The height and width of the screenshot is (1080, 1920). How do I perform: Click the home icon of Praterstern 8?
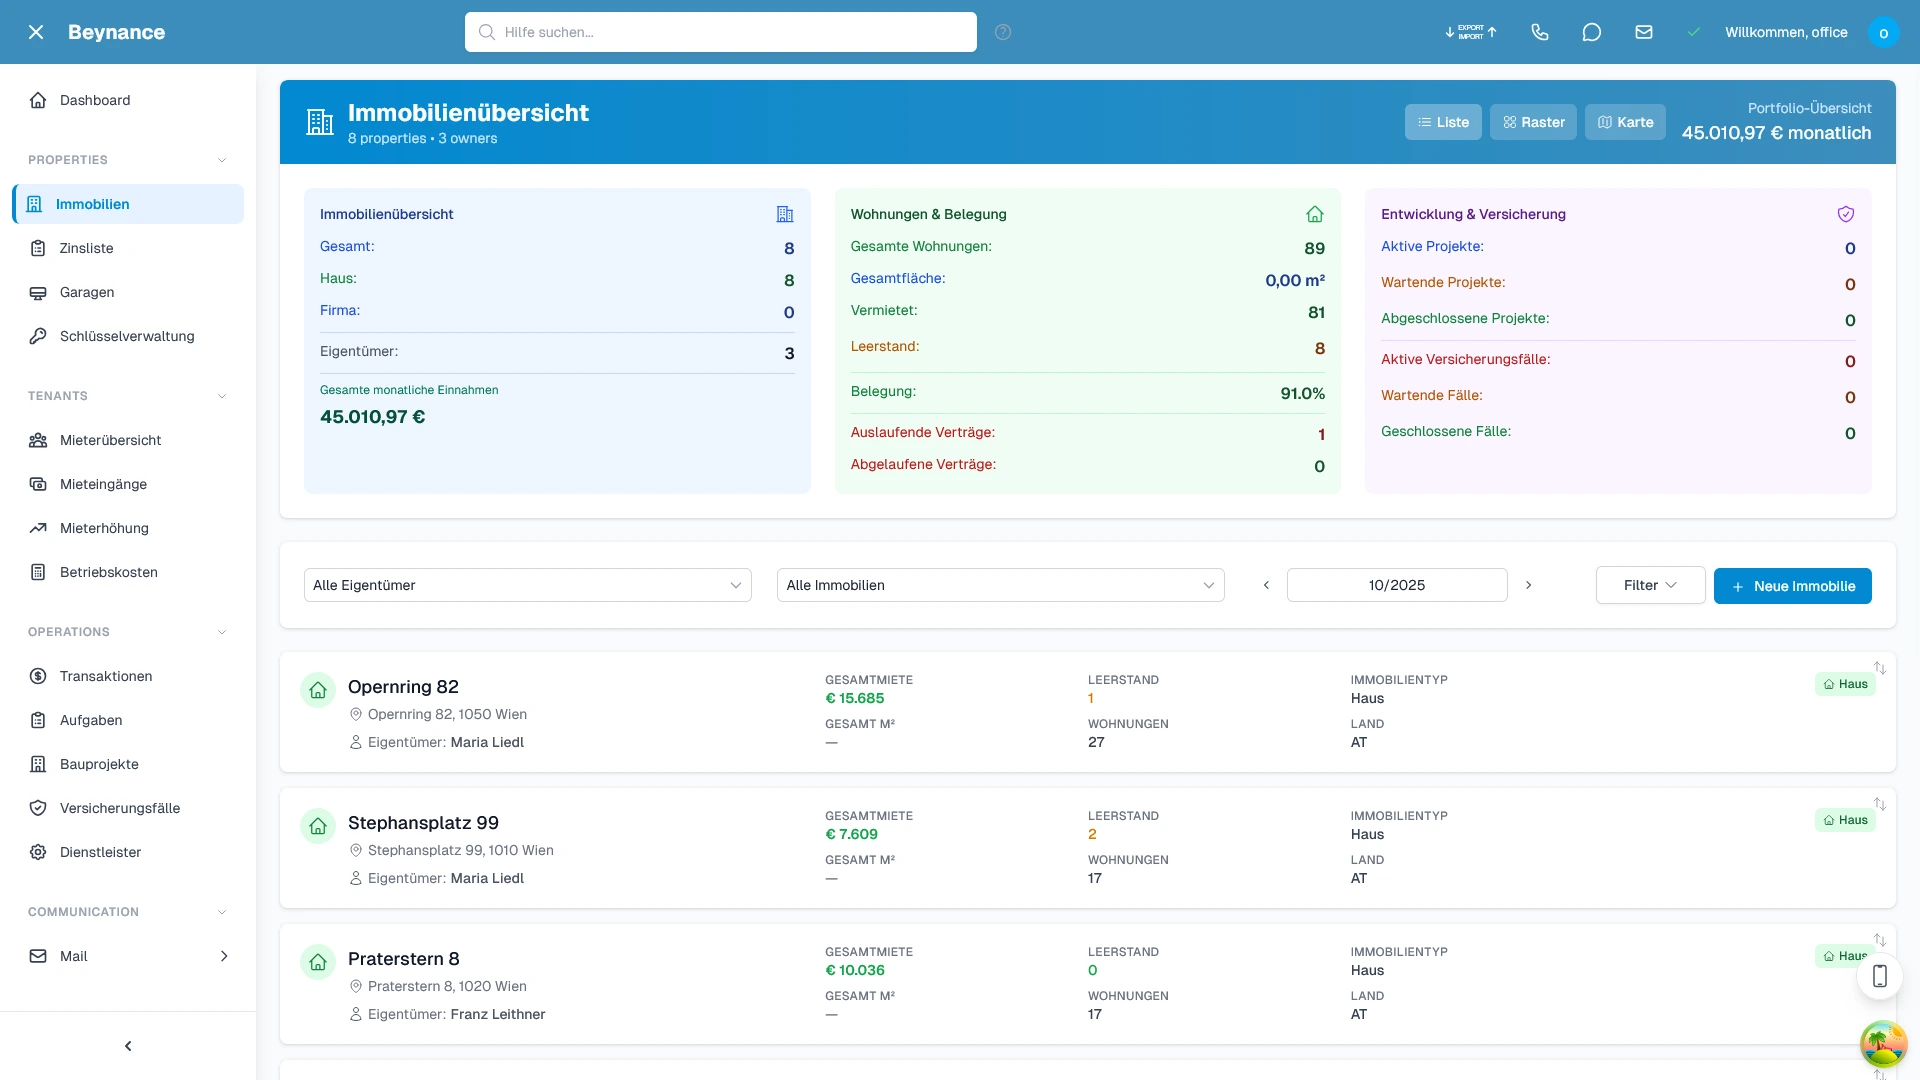(x=318, y=962)
